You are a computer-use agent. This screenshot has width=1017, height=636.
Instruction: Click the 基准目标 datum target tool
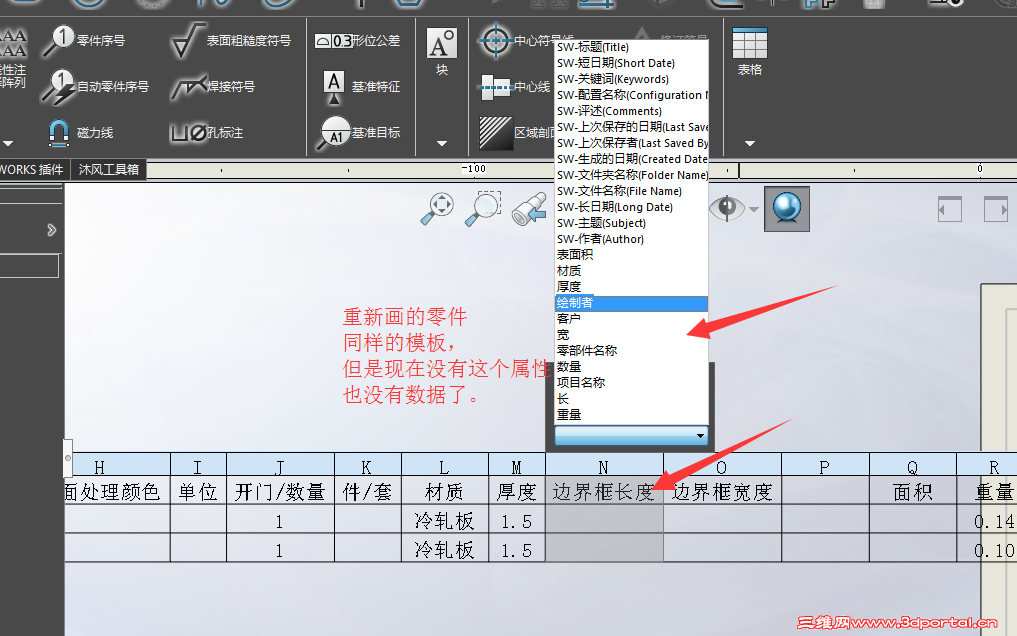359,132
